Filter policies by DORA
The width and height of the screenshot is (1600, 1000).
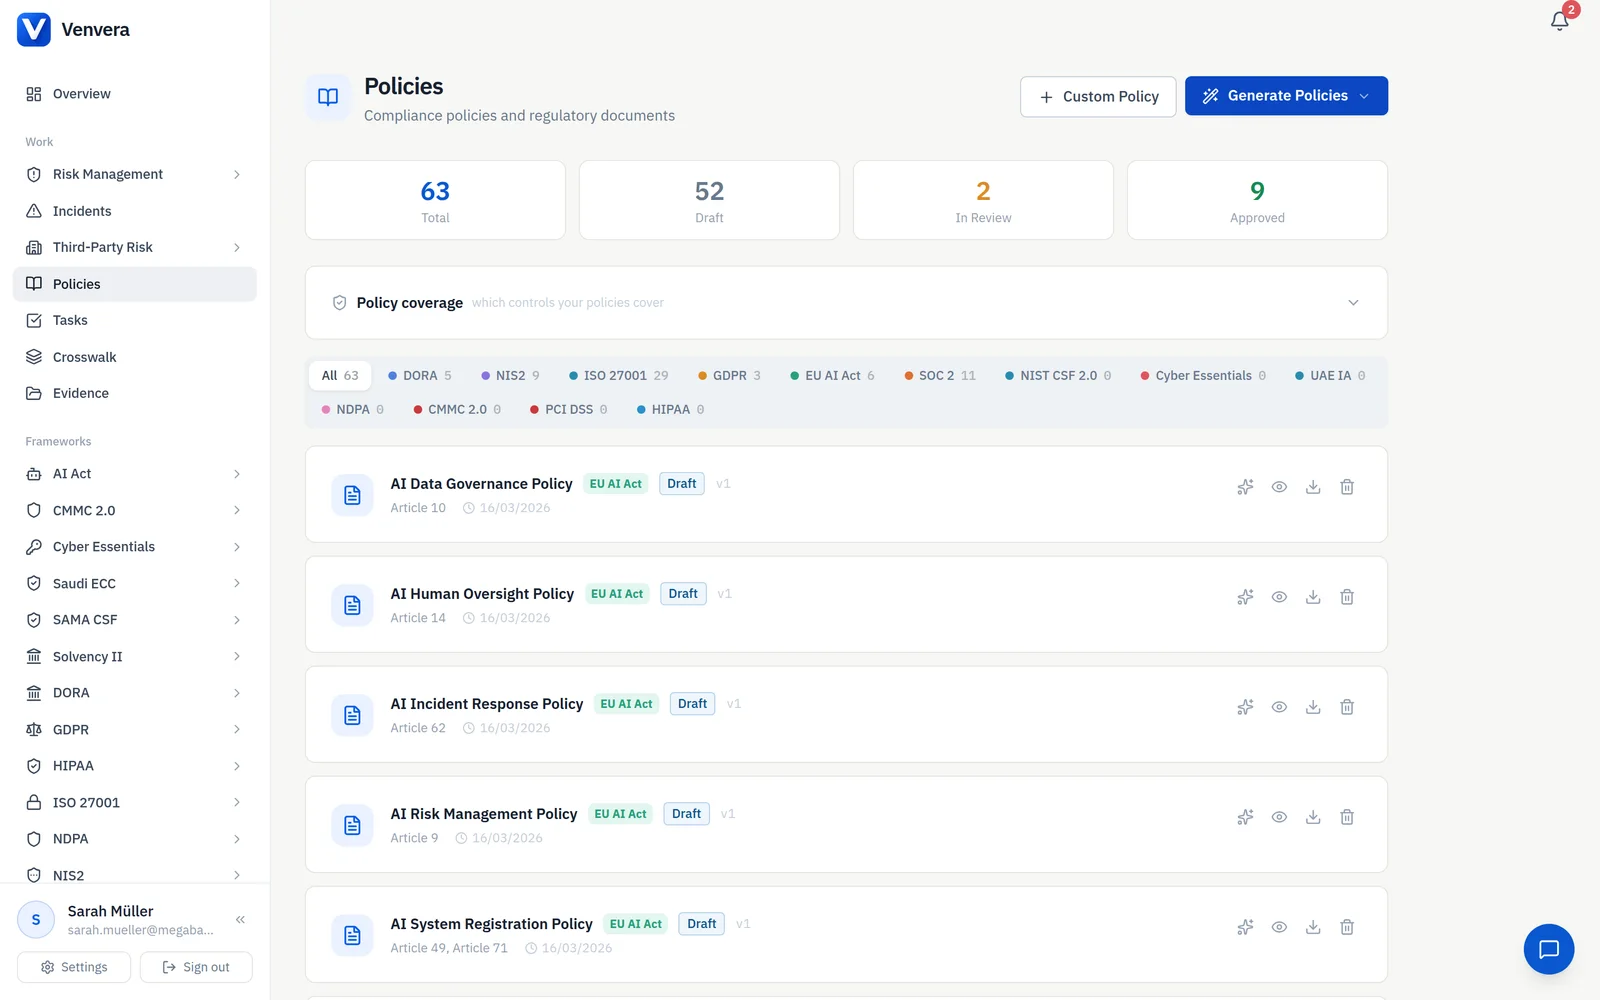click(420, 375)
